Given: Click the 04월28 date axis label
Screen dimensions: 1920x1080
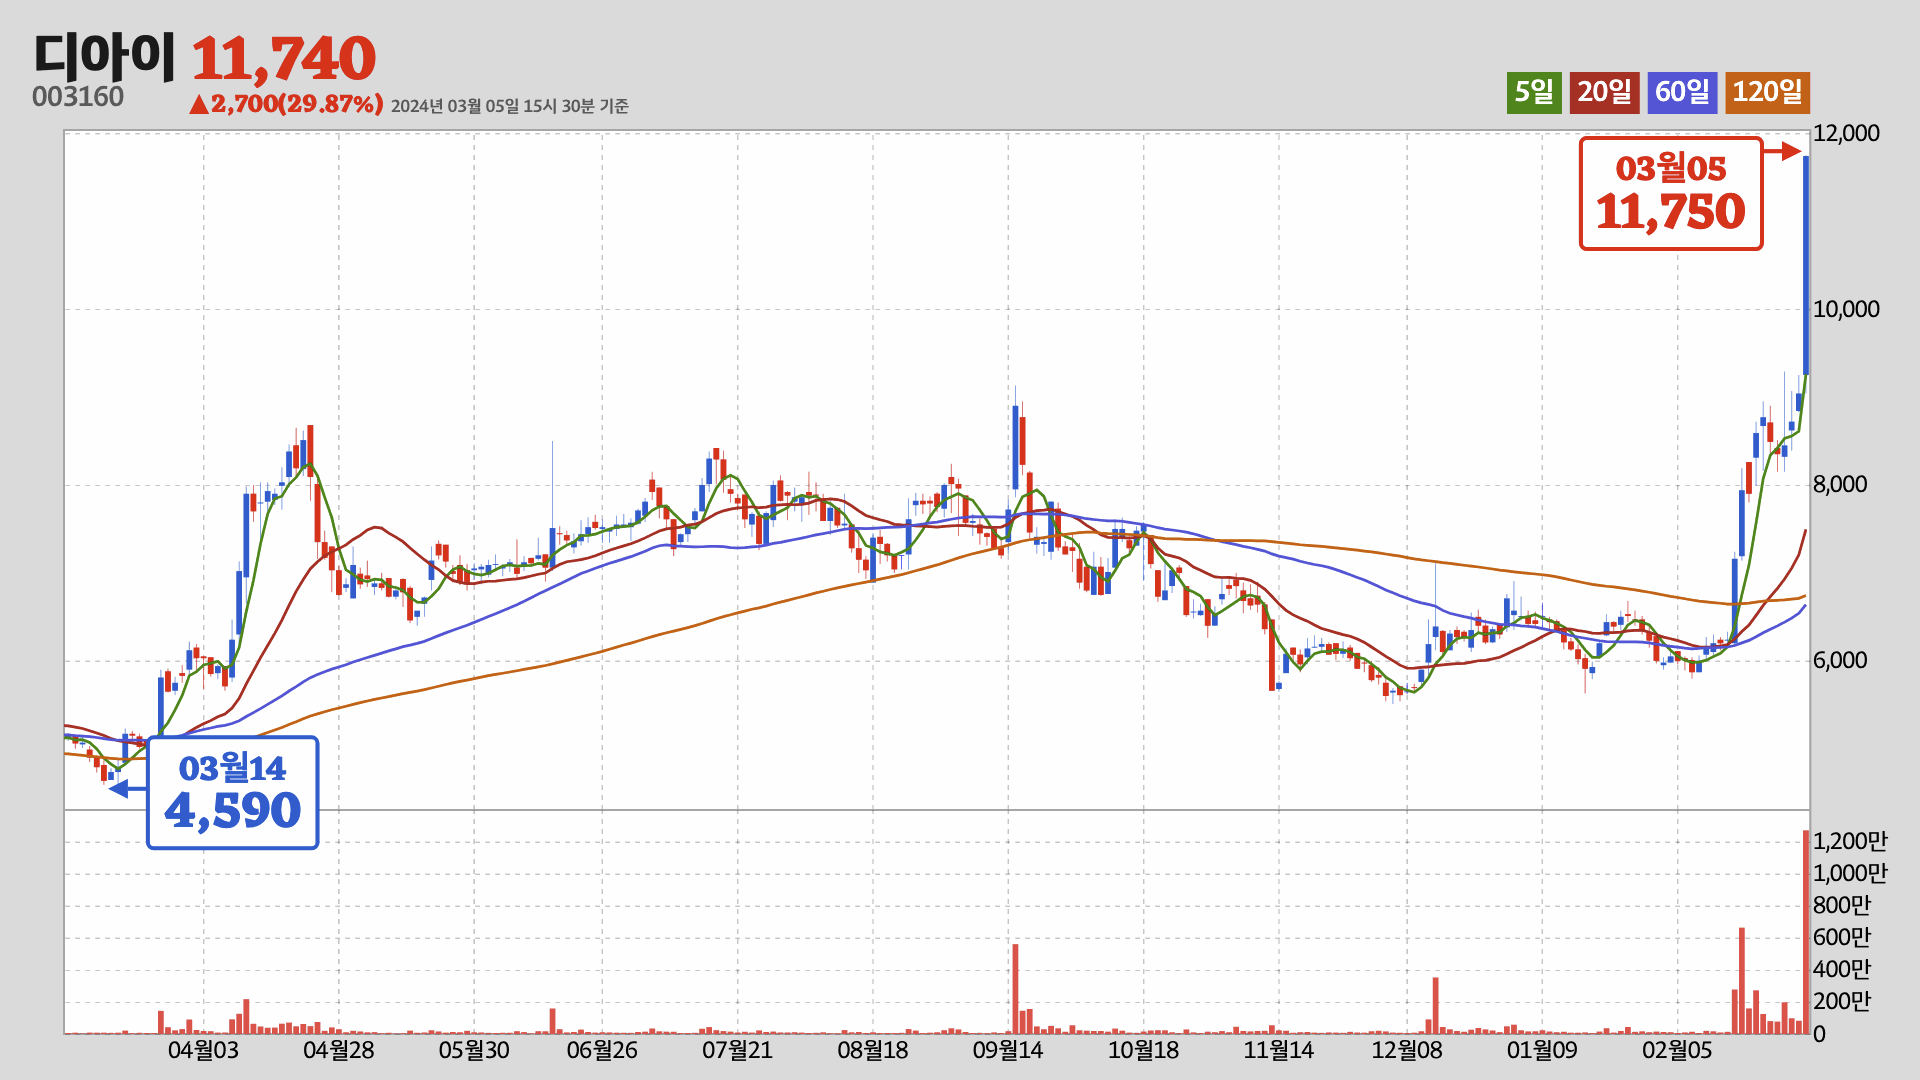Looking at the screenshot, I should pyautogui.click(x=338, y=1050).
